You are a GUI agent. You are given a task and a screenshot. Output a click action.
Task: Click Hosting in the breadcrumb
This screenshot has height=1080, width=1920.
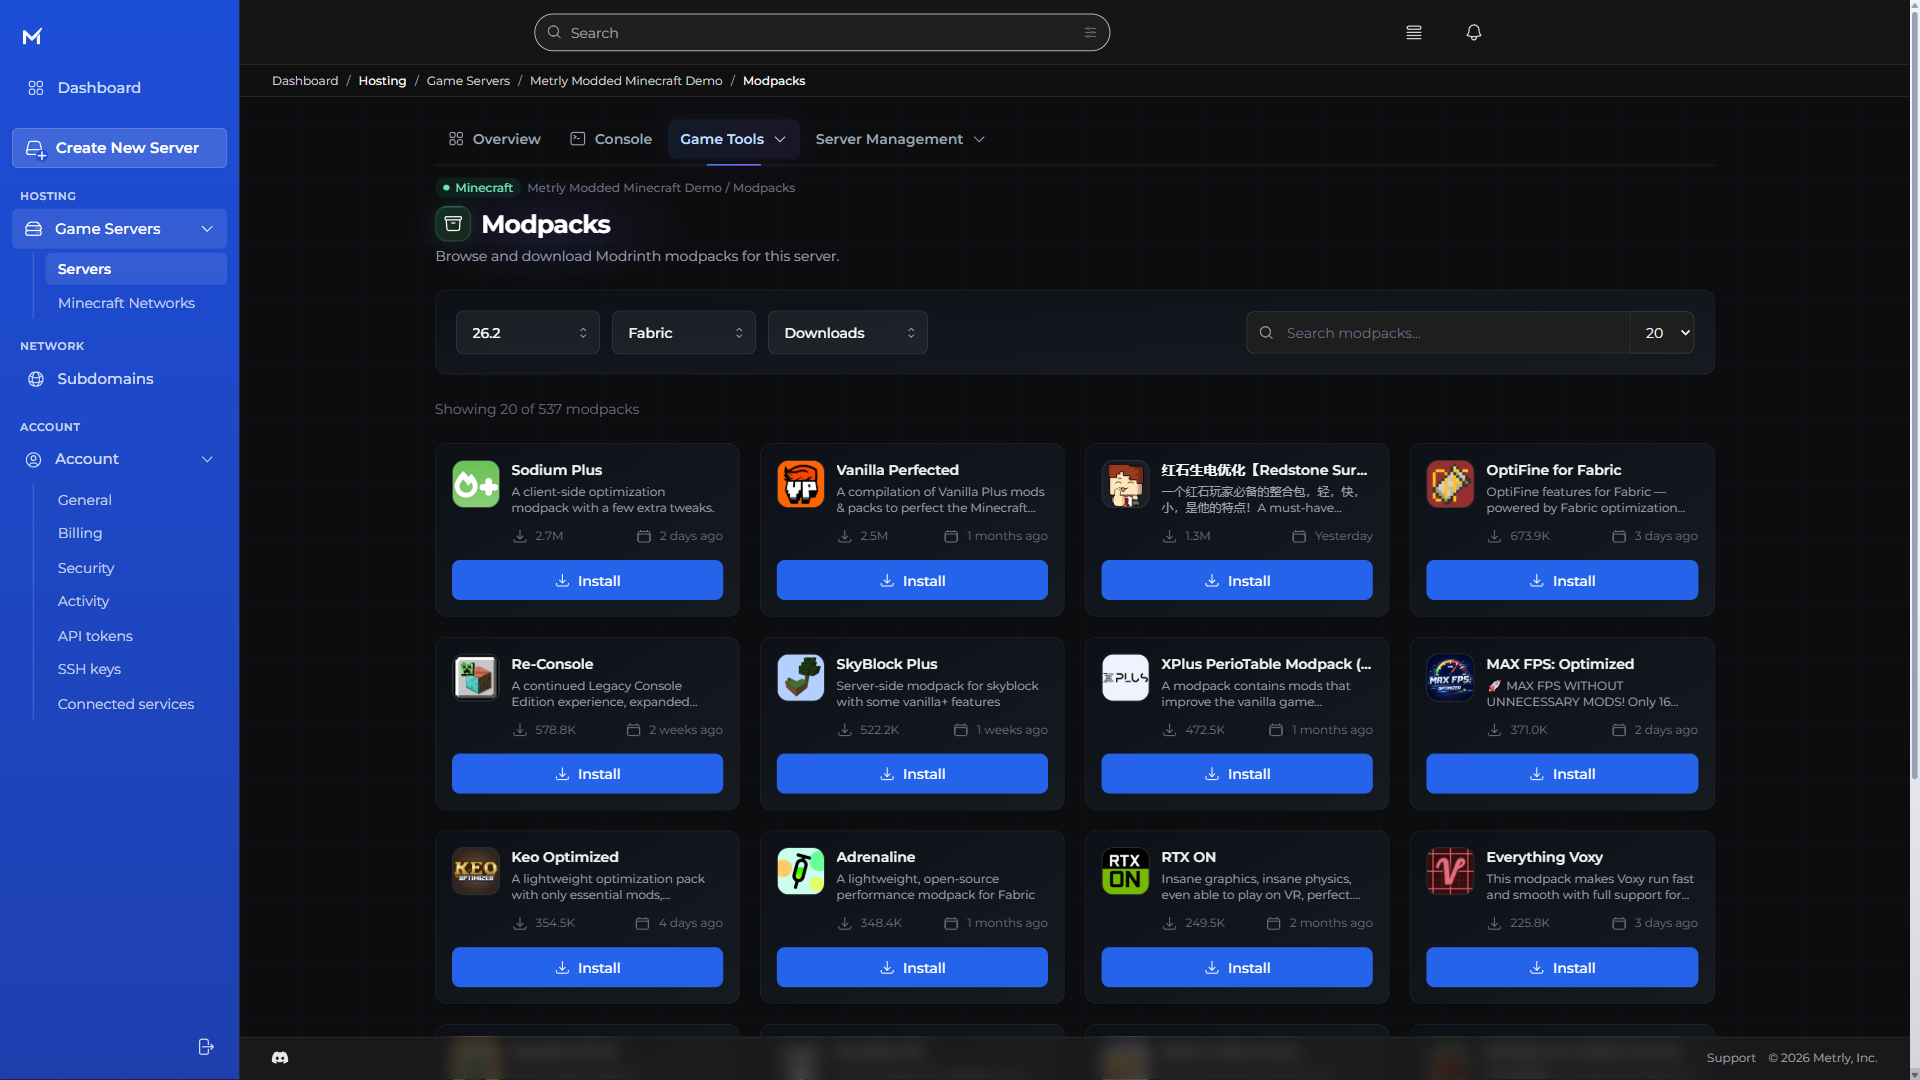[382, 81]
